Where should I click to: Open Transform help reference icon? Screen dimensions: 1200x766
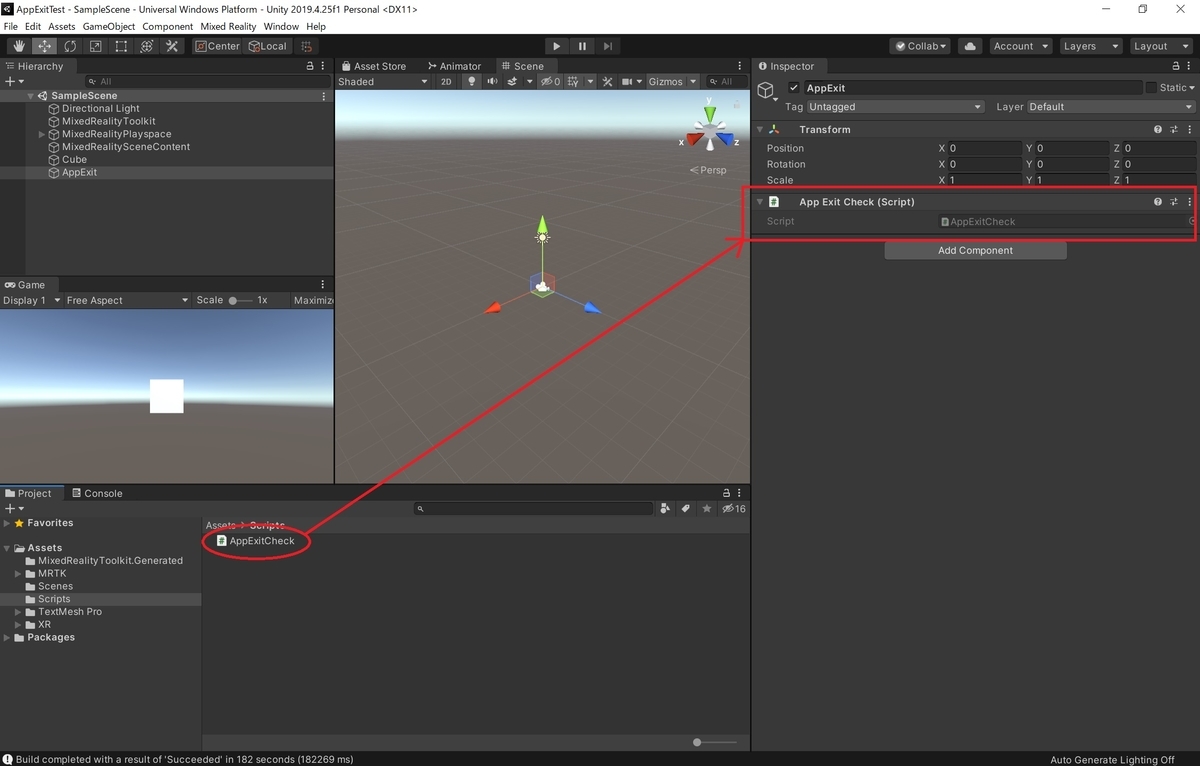coord(1158,129)
